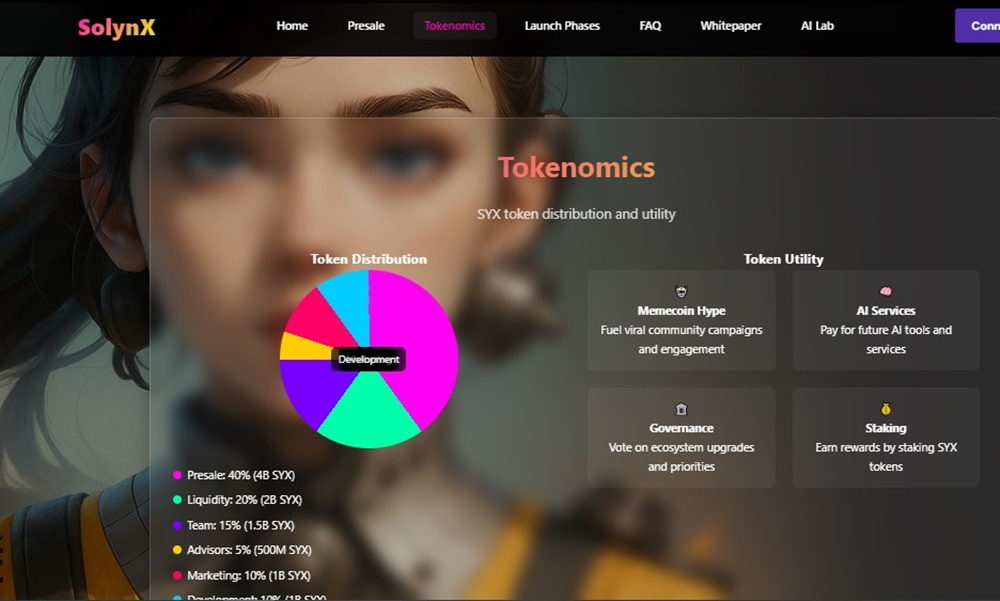Go to the Presale page

click(366, 26)
